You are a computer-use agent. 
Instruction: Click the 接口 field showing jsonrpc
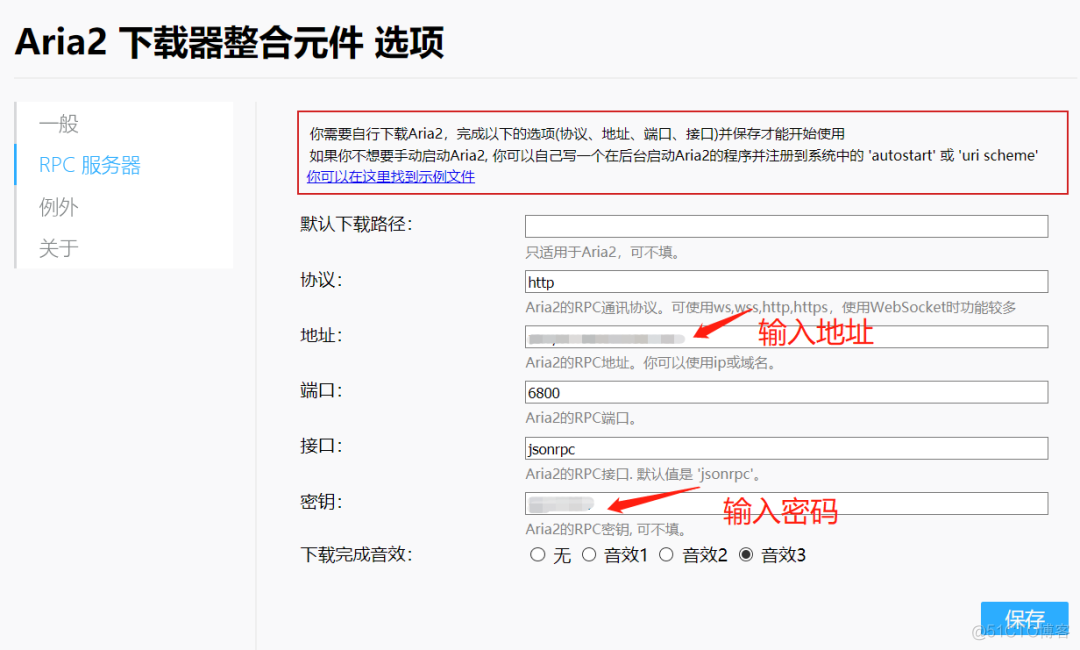pos(786,448)
